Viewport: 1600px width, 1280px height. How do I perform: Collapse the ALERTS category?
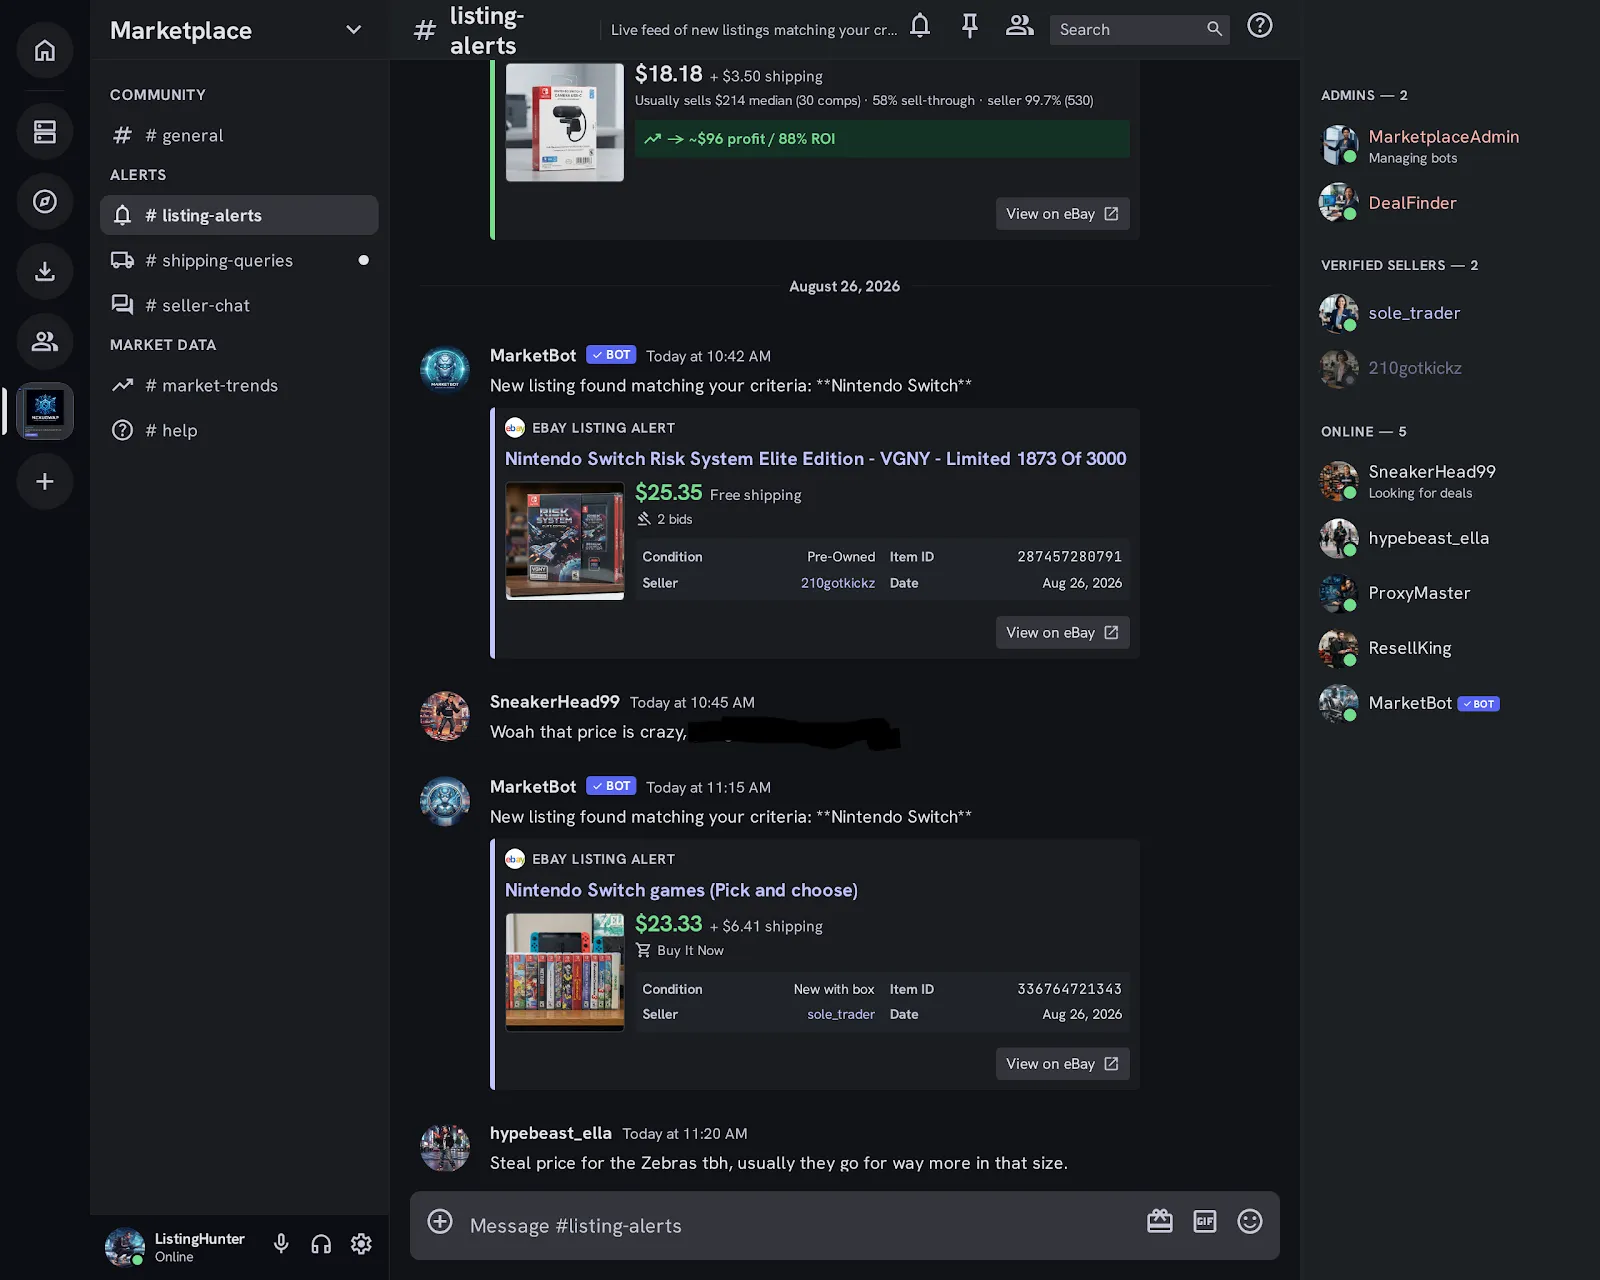point(138,174)
